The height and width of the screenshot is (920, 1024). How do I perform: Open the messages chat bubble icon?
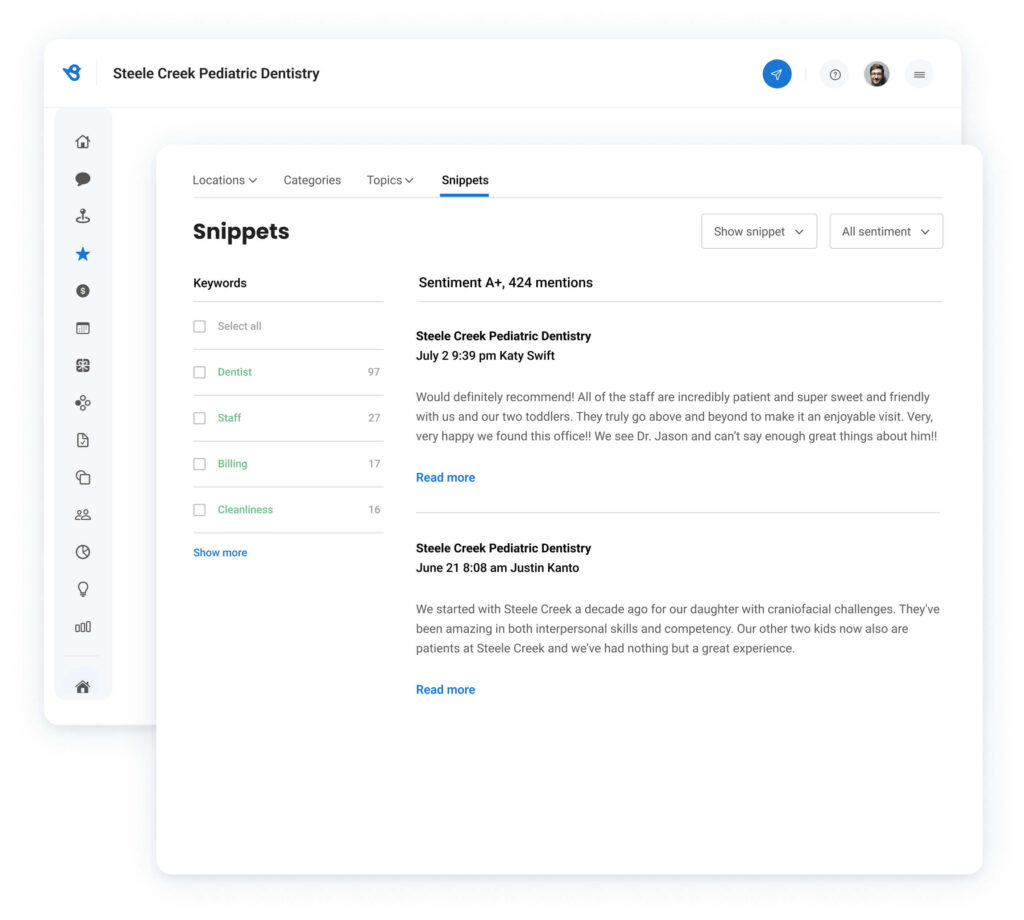83,179
